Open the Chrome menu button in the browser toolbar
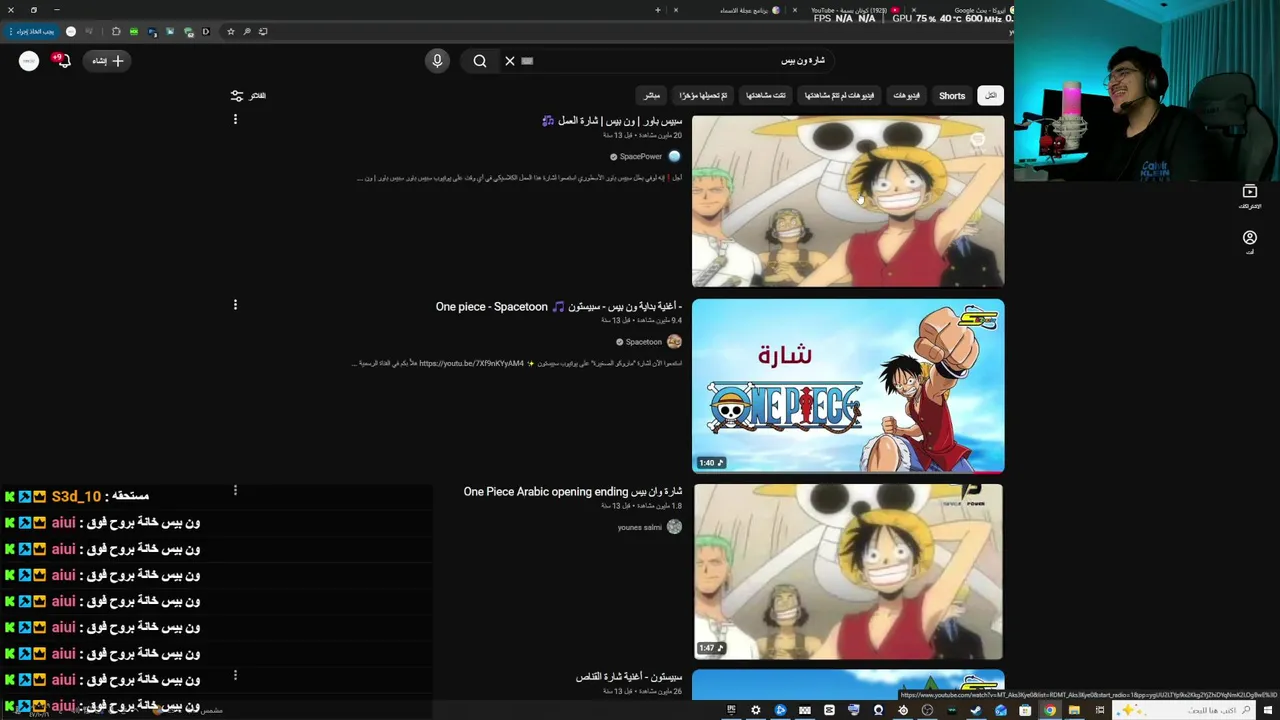 [x=12, y=31]
